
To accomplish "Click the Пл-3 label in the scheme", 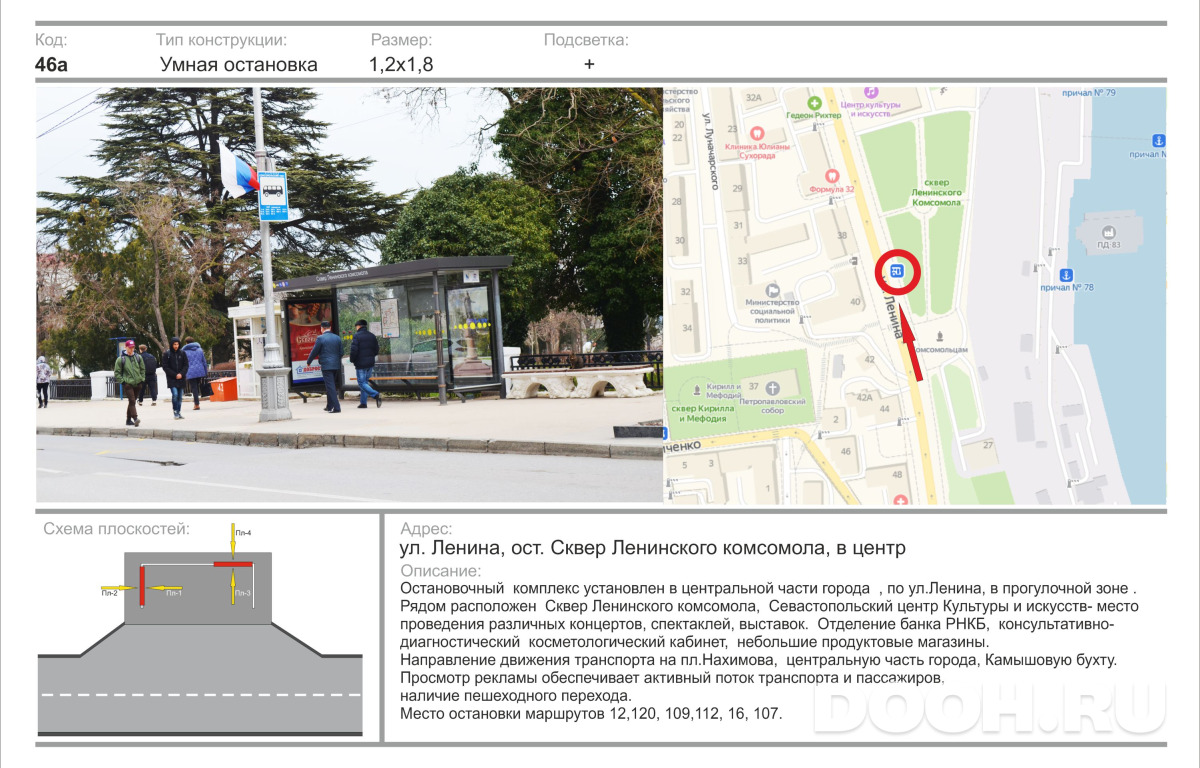I will pyautogui.click(x=243, y=593).
